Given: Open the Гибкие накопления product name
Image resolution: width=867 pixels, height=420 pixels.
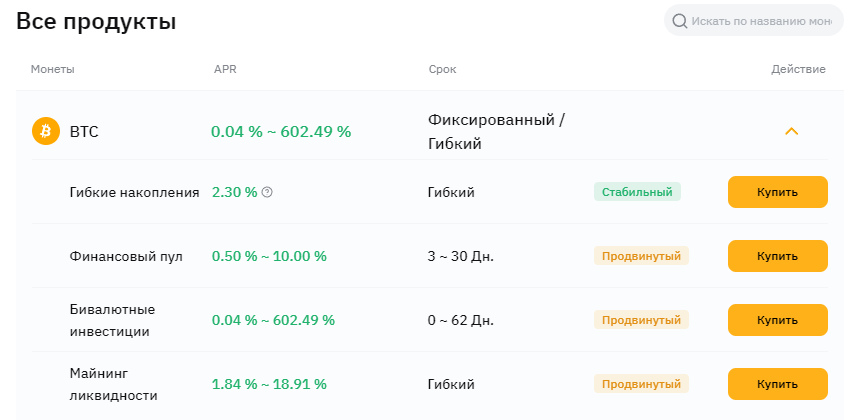Looking at the screenshot, I should pyautogui.click(x=134, y=192).
